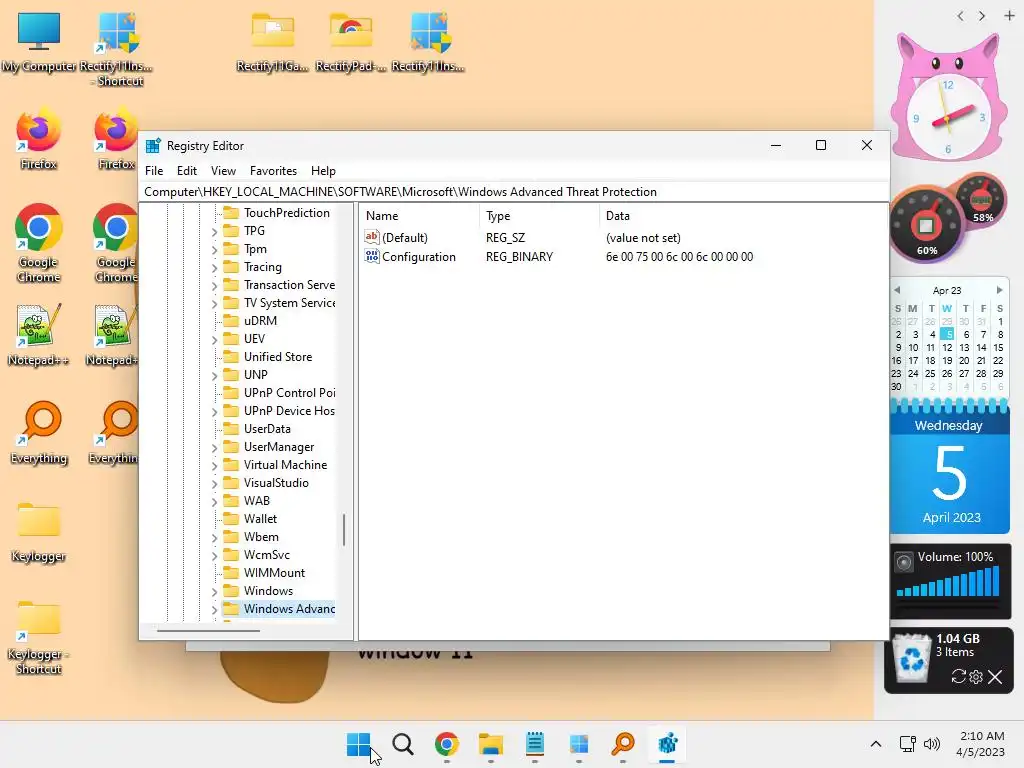Screen dimensions: 1024x768
Task: Show hidden tray icons chevron
Action: pos(876,744)
